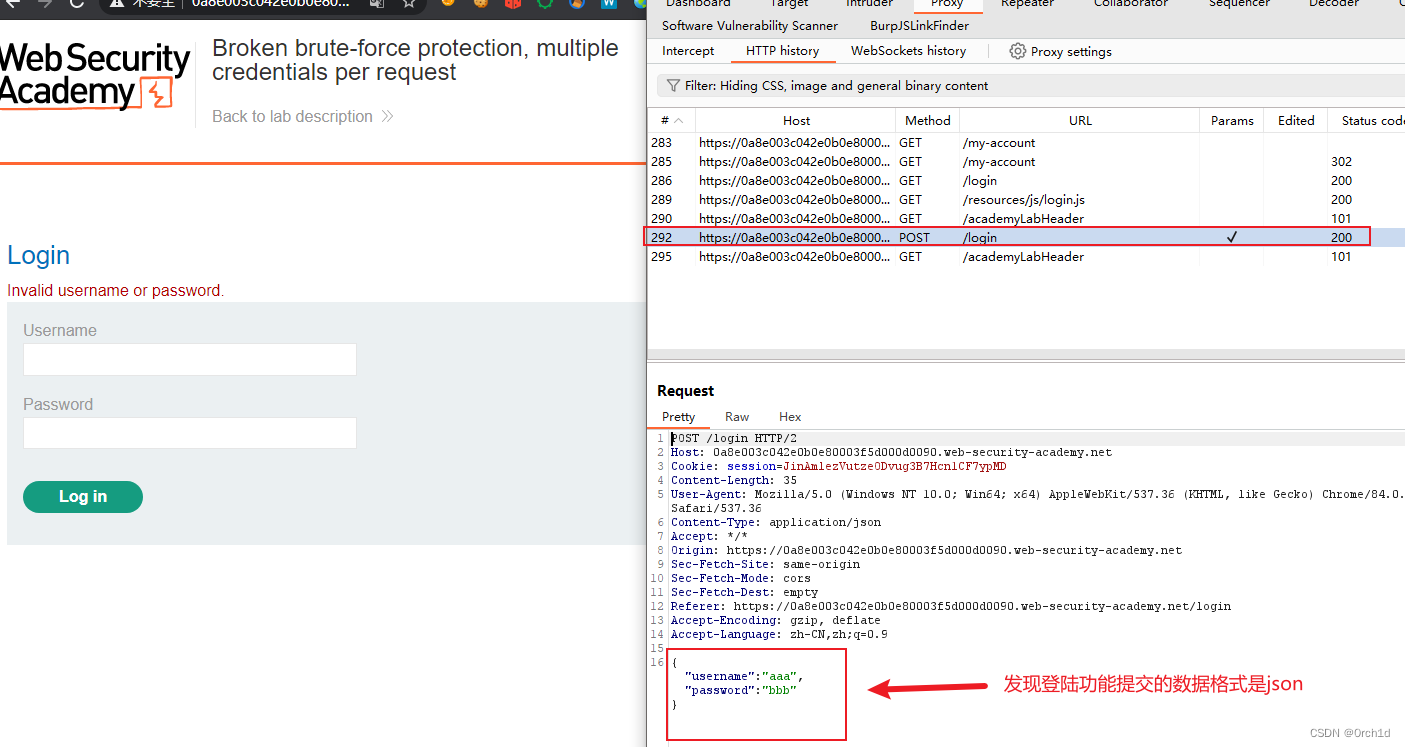Screen dimensions: 1405x747
Task: Click the Cookie session header line
Action: click(x=838, y=466)
